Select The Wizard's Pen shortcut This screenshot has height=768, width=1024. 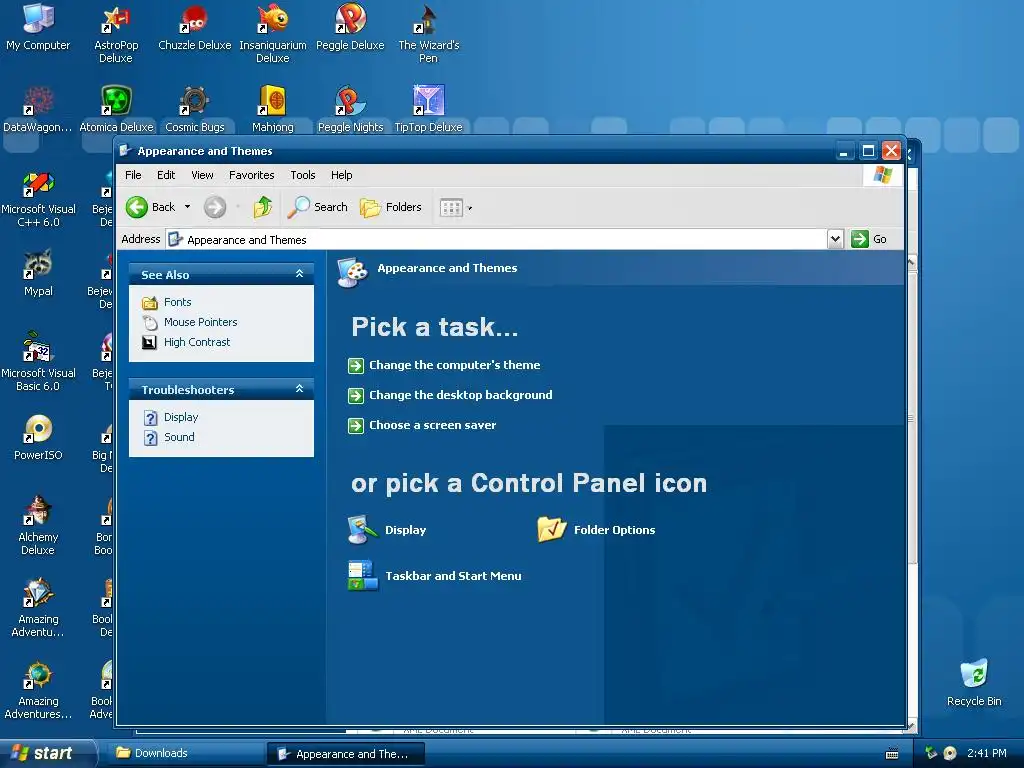pyautogui.click(x=428, y=33)
